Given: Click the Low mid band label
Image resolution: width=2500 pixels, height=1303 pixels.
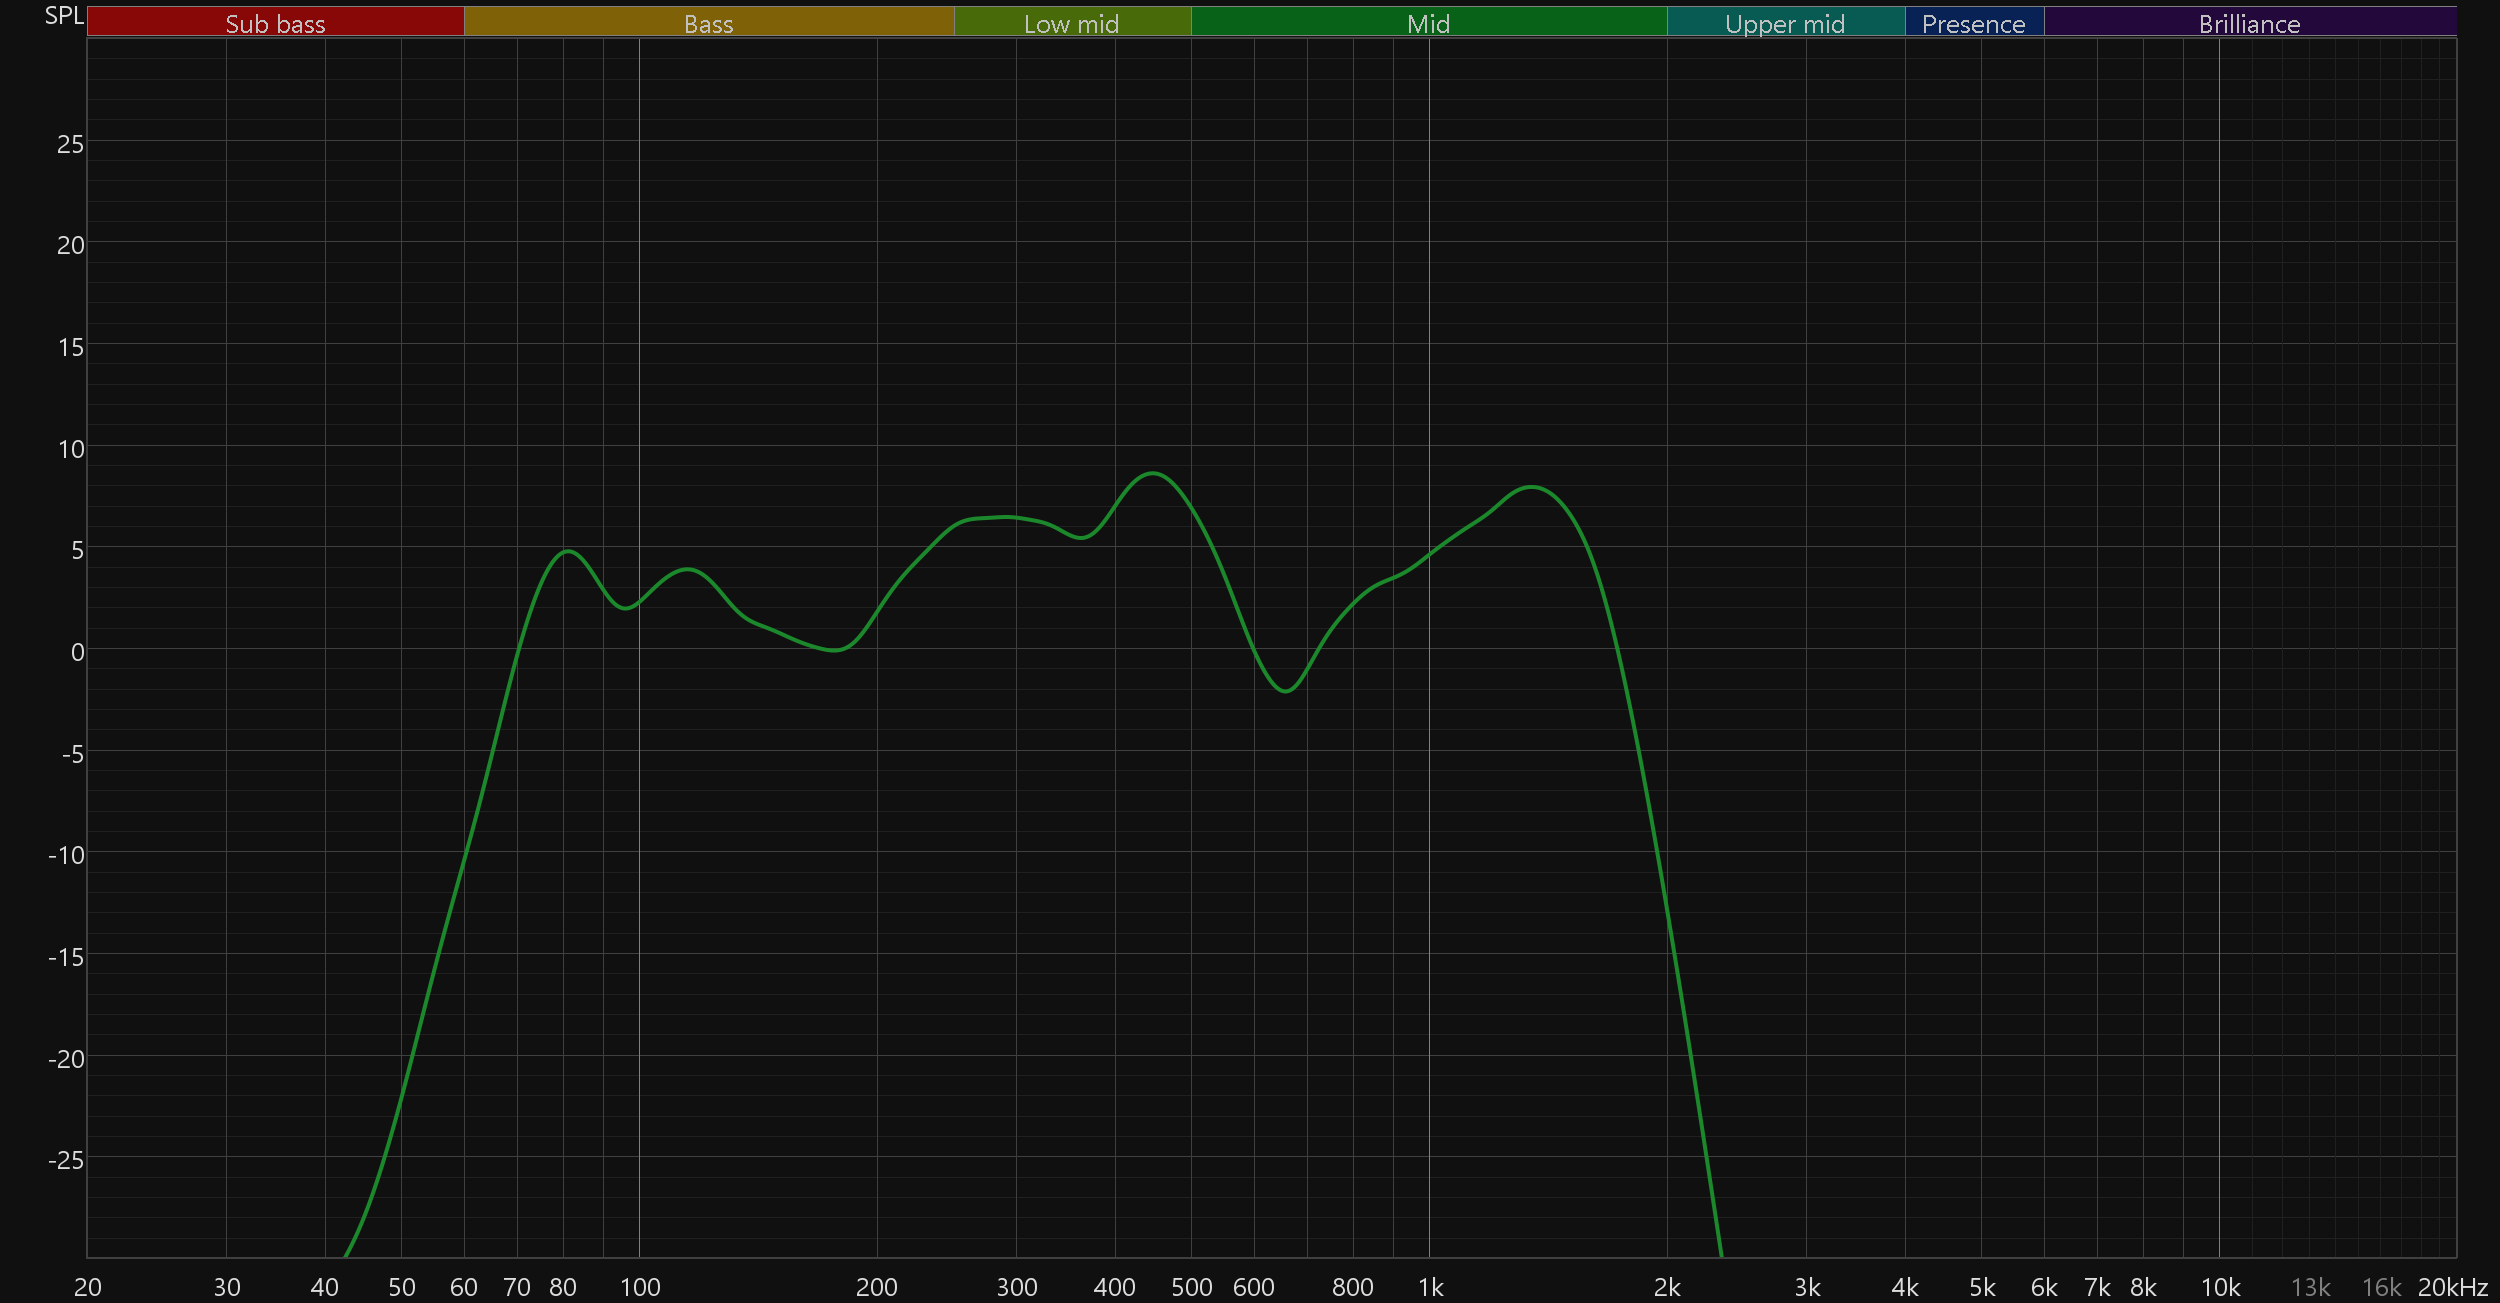Looking at the screenshot, I should point(1071,22).
